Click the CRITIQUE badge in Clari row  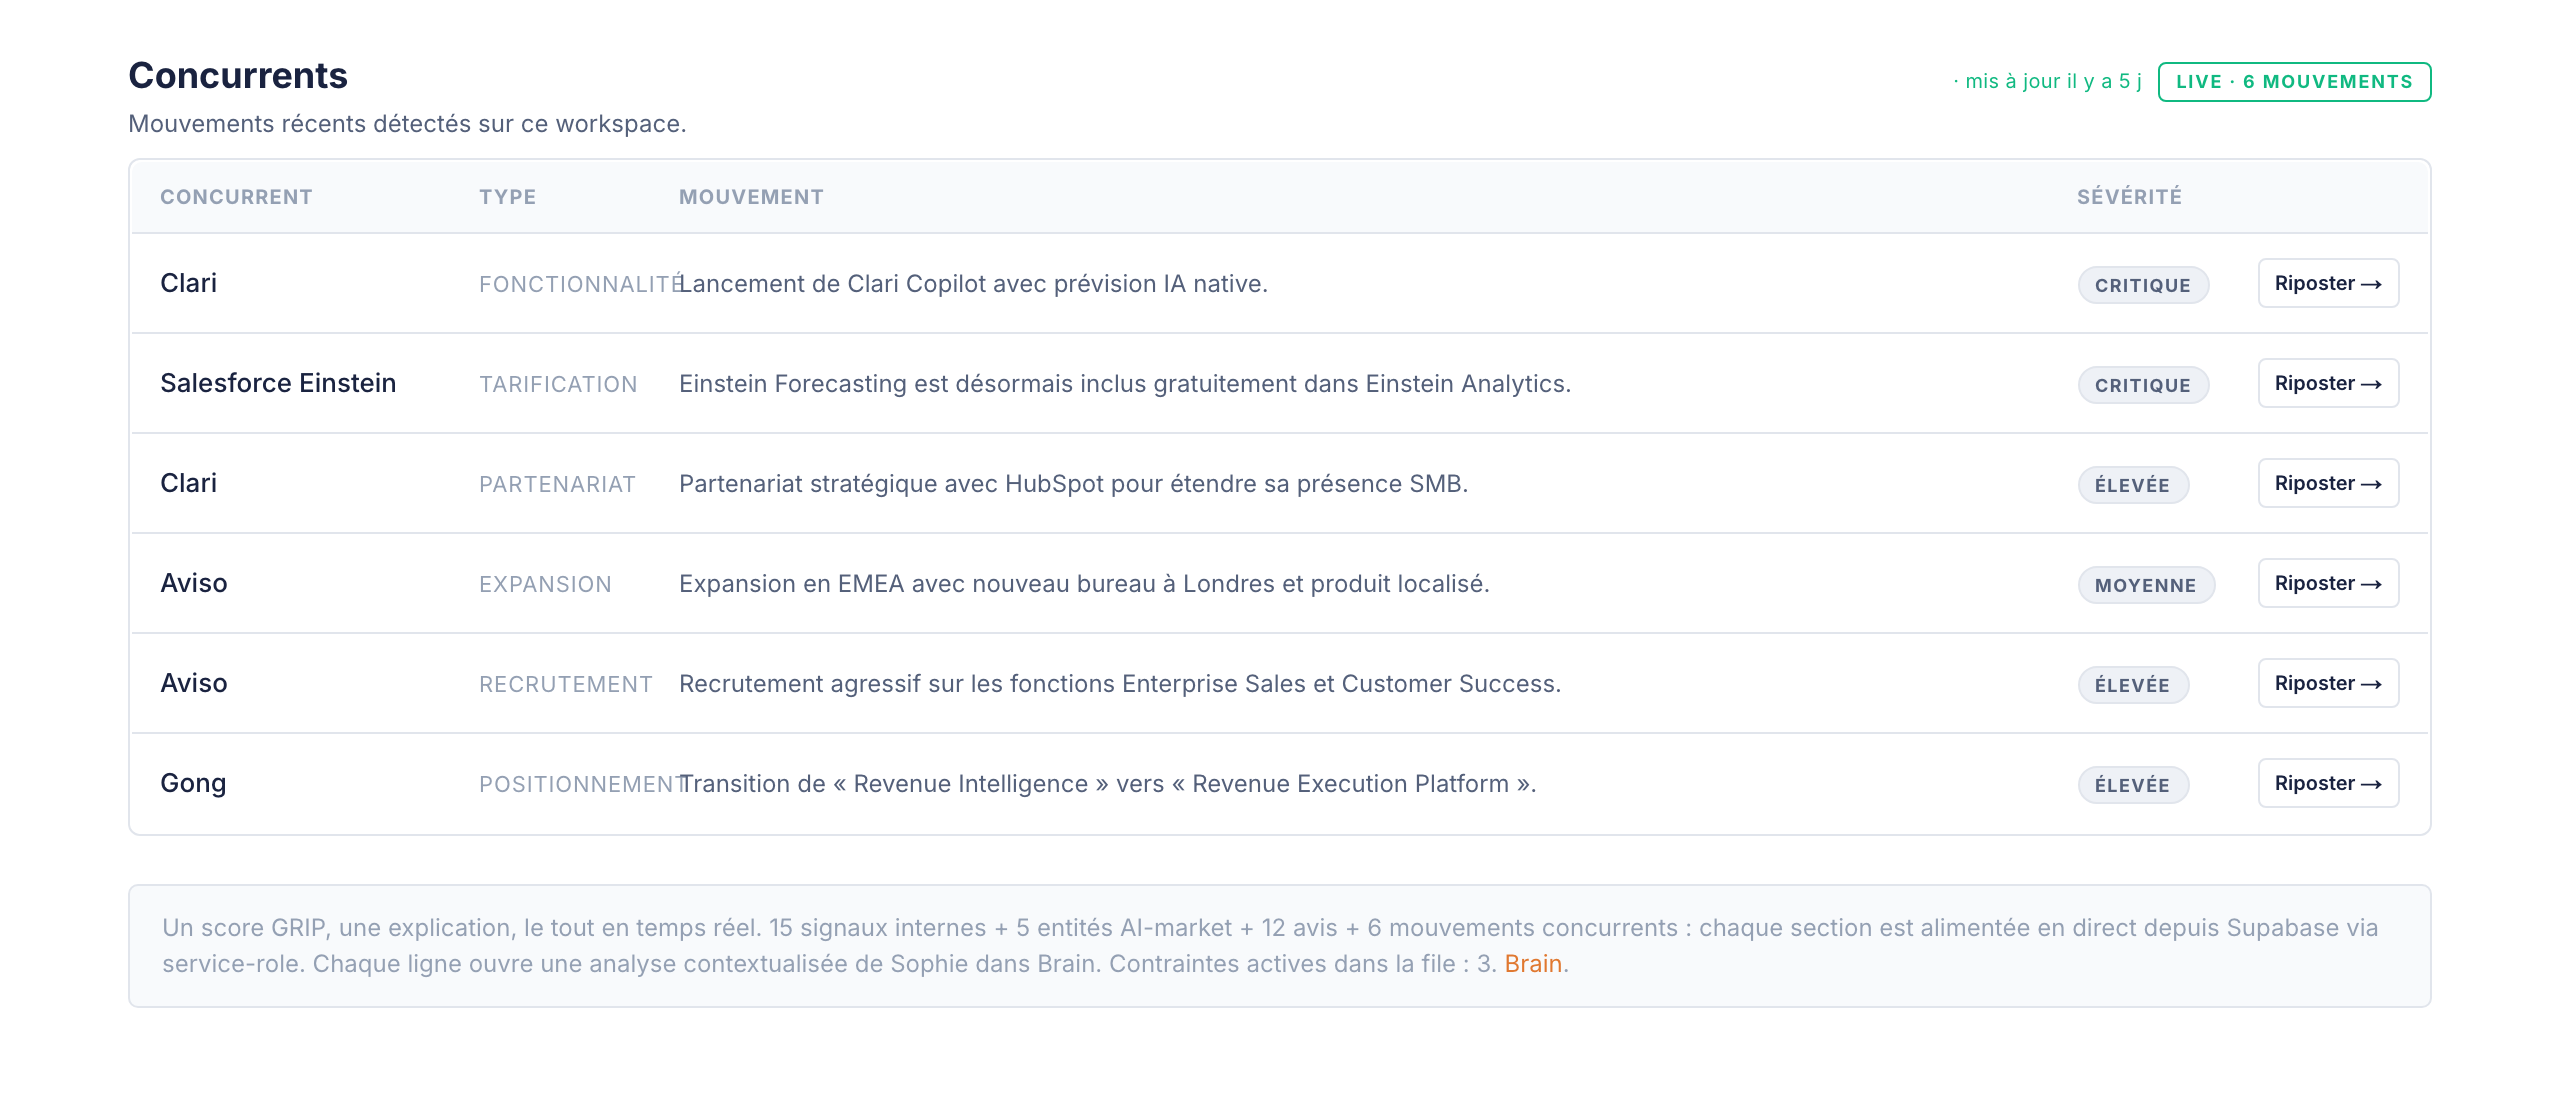tap(2143, 285)
